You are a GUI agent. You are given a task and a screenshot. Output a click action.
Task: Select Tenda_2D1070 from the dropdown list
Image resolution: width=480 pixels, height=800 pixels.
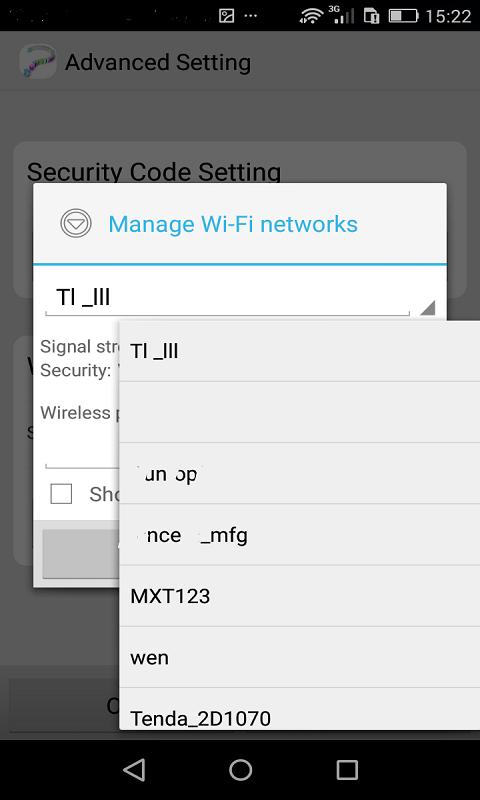click(x=299, y=709)
